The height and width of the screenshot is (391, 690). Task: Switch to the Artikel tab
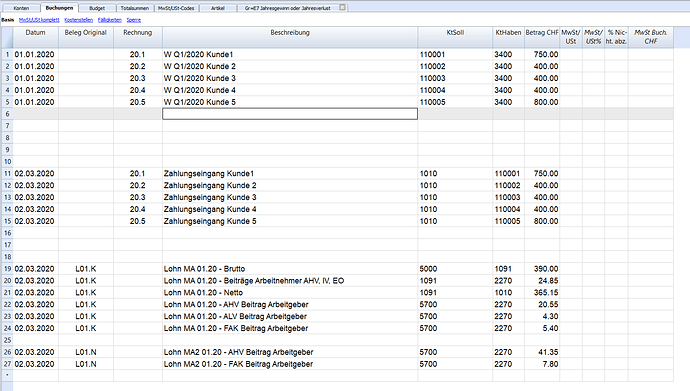point(218,8)
